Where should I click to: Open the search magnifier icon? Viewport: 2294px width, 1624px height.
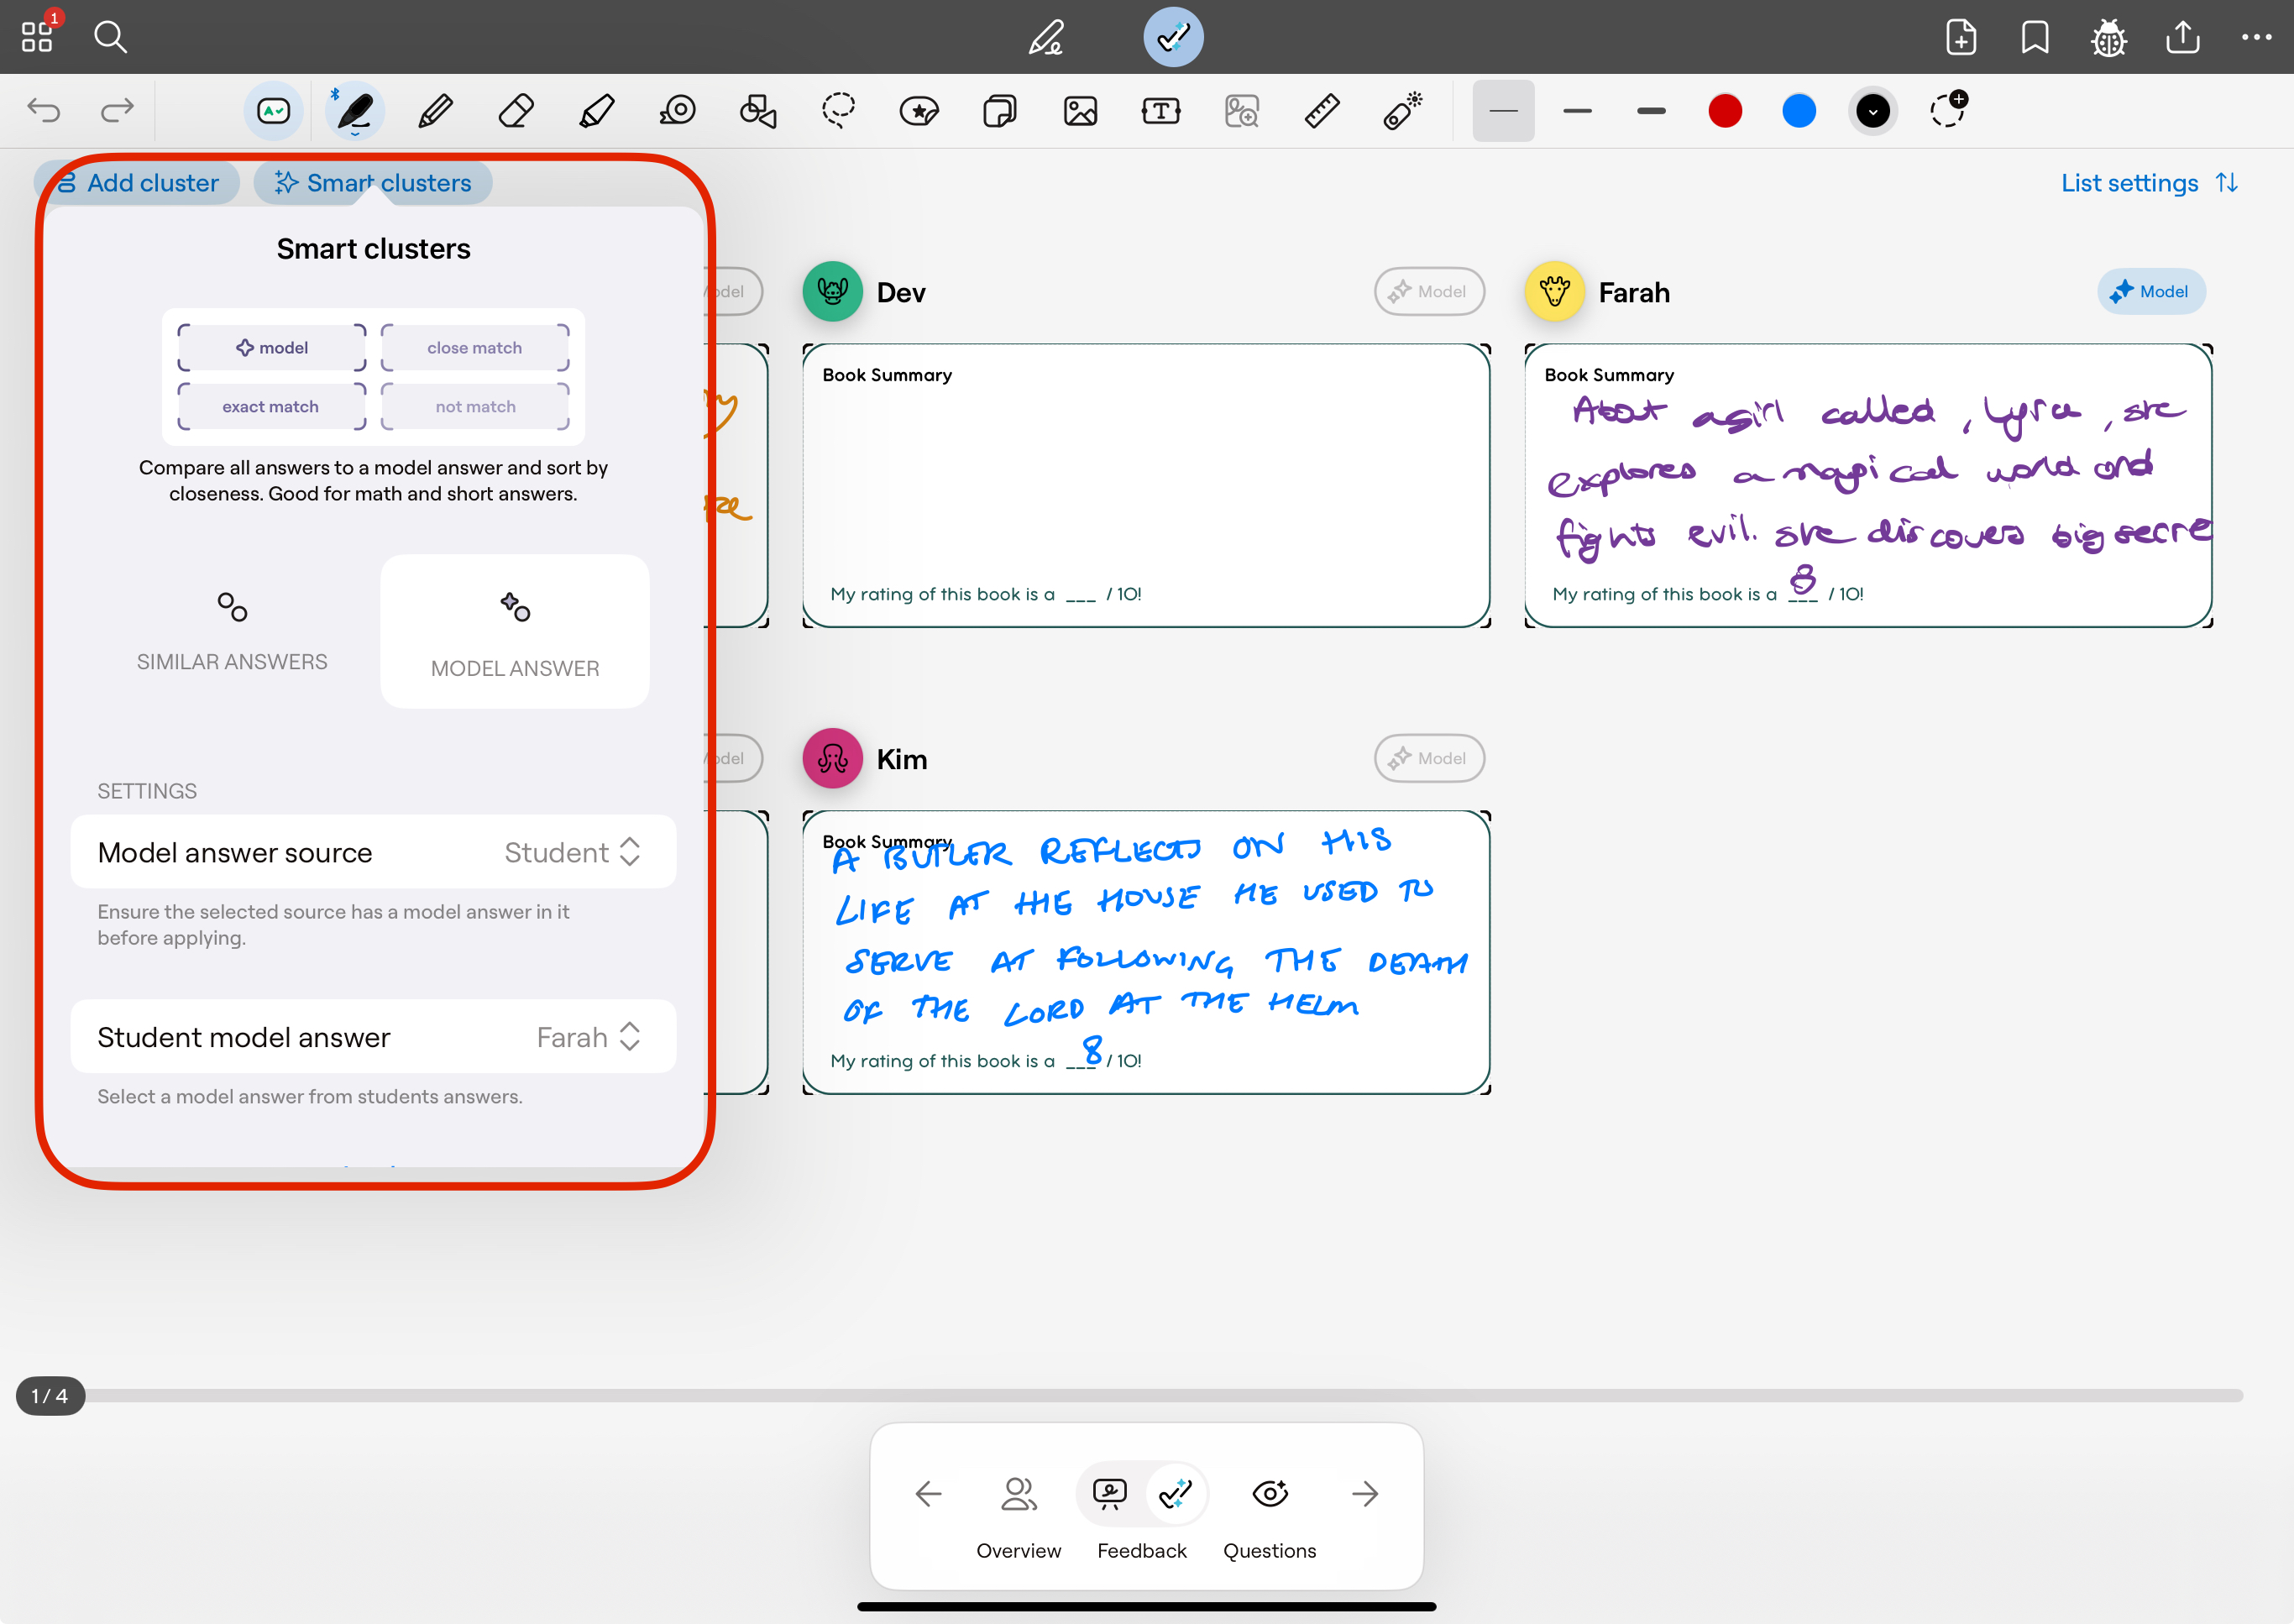(x=110, y=37)
